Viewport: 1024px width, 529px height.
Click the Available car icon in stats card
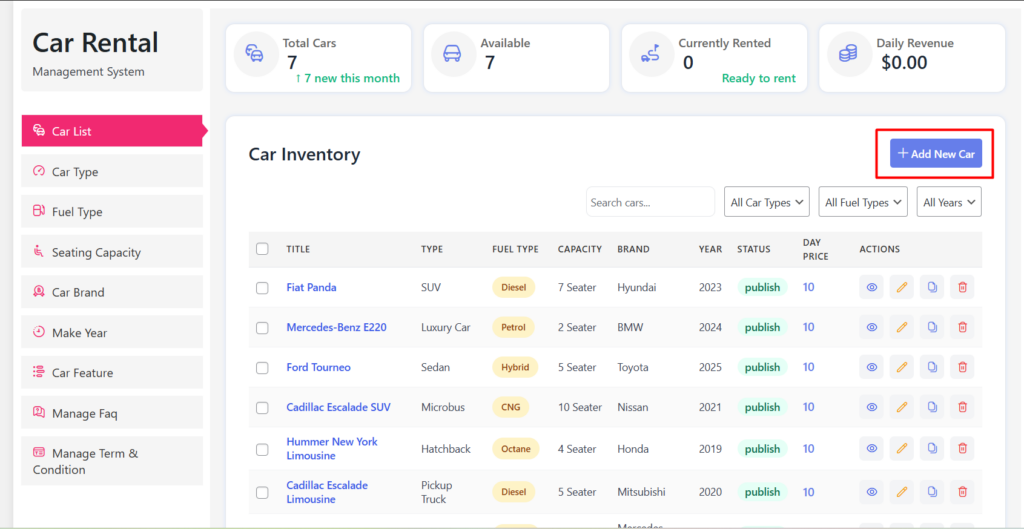[452, 54]
